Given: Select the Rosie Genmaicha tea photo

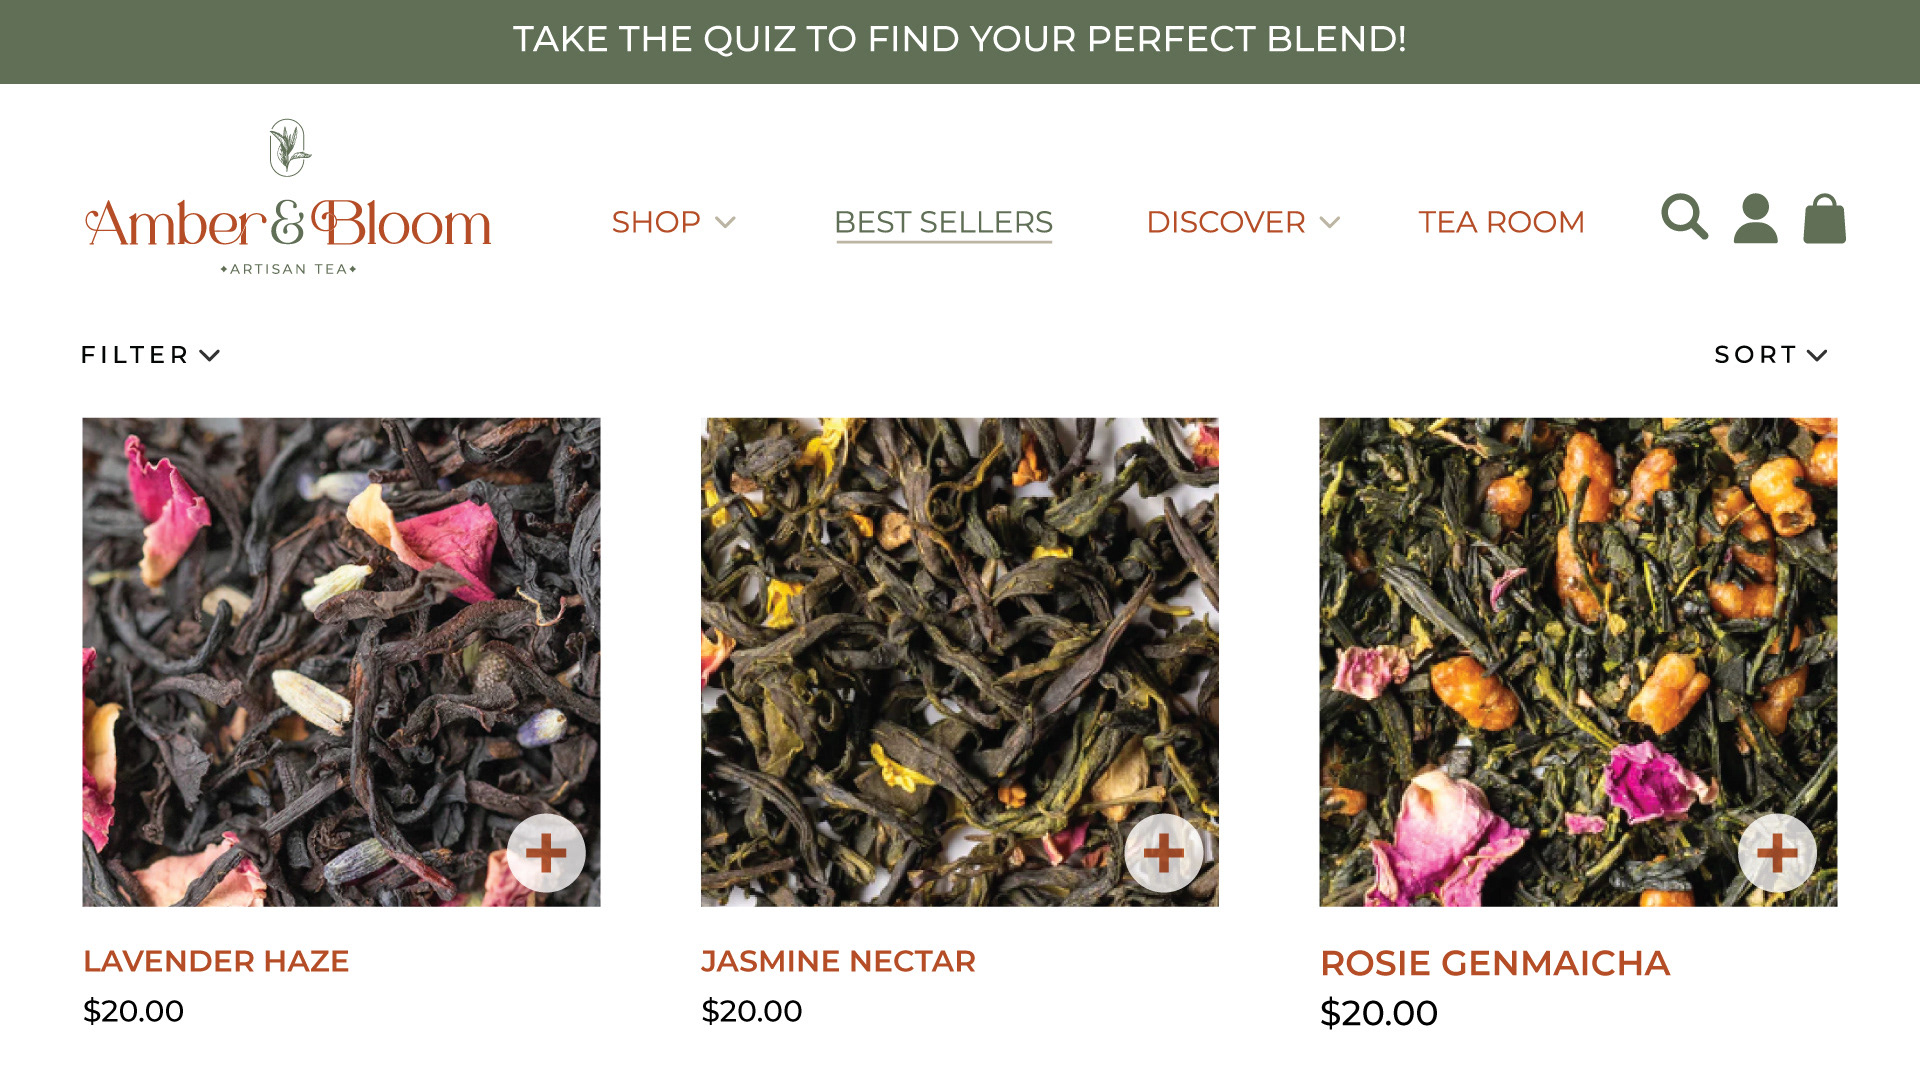Looking at the screenshot, I should 1578,662.
